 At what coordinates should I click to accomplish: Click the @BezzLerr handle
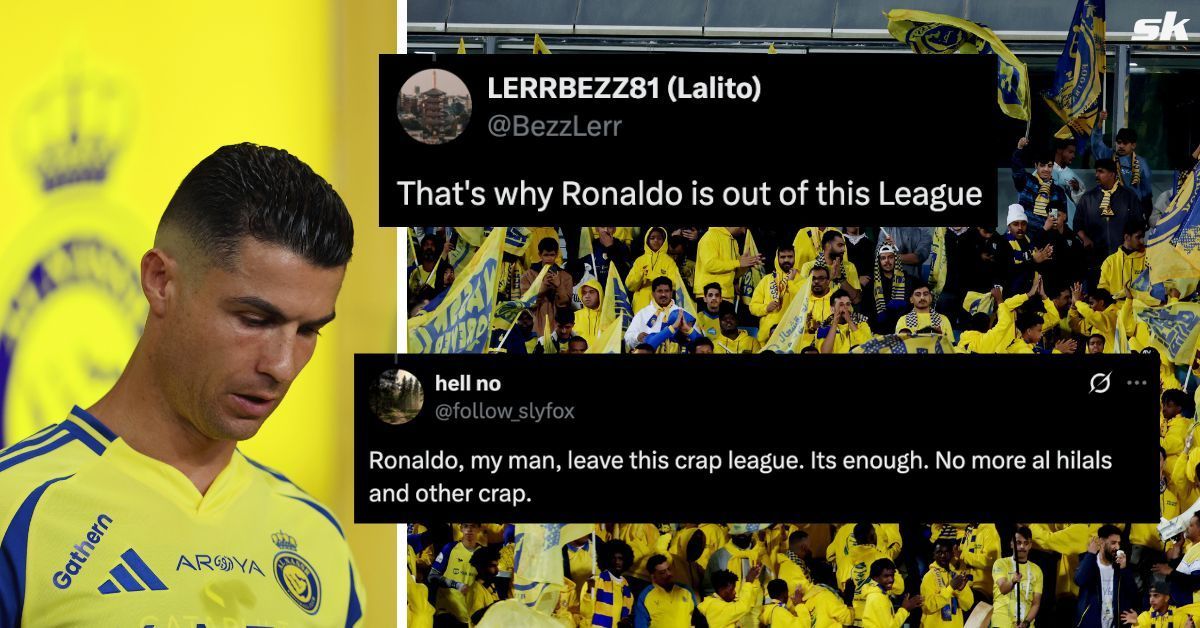pyautogui.click(x=554, y=127)
